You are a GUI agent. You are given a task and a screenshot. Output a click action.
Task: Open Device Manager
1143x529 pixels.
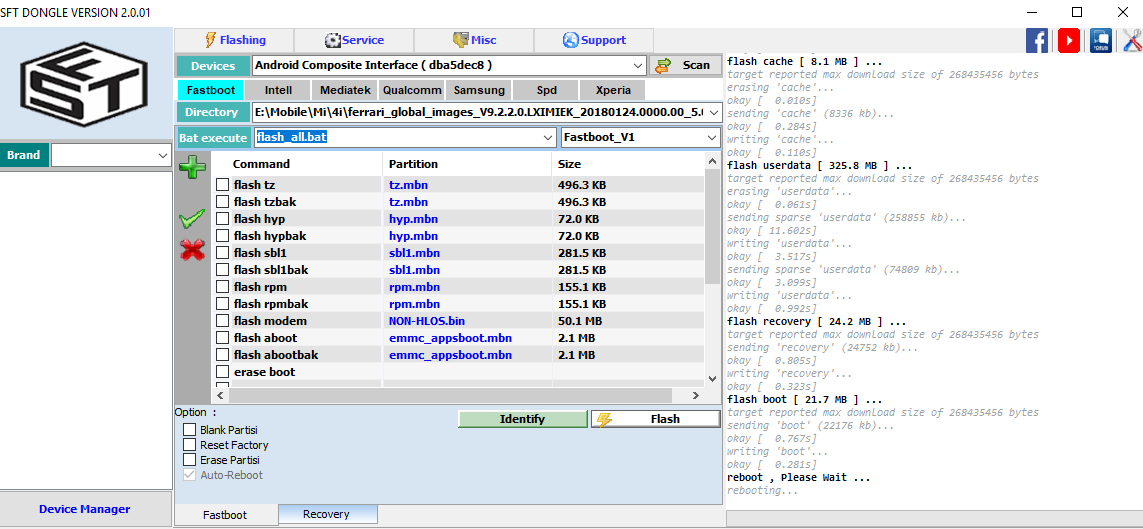click(85, 509)
